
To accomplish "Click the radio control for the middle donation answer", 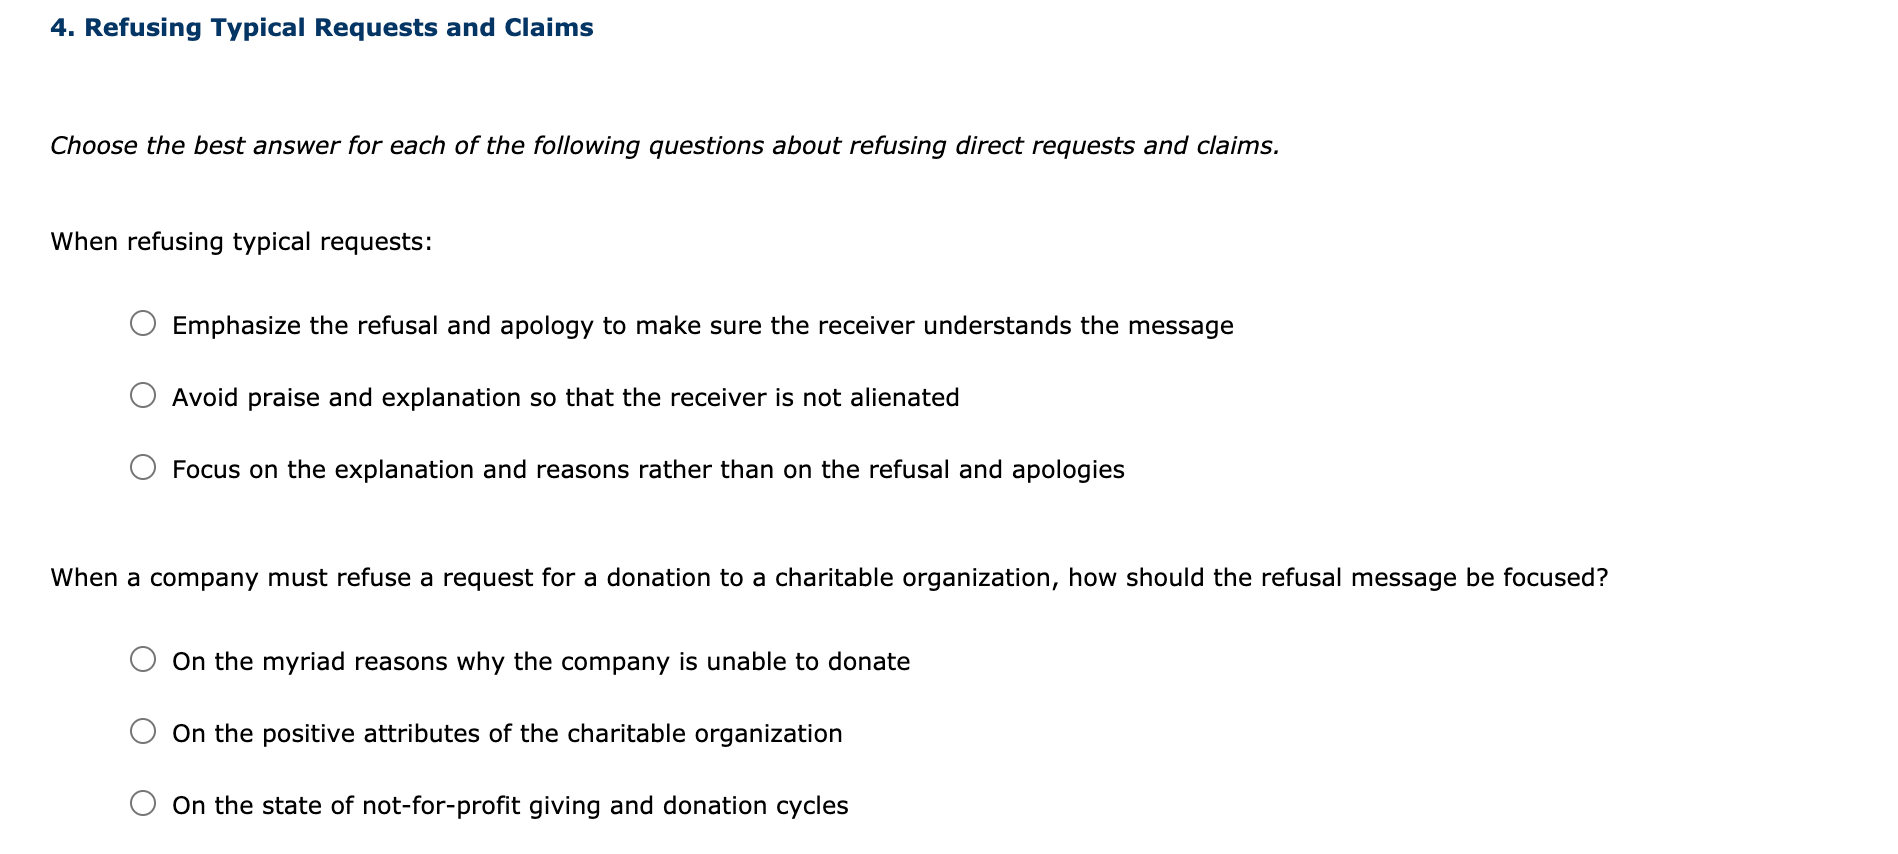I will tap(144, 730).
